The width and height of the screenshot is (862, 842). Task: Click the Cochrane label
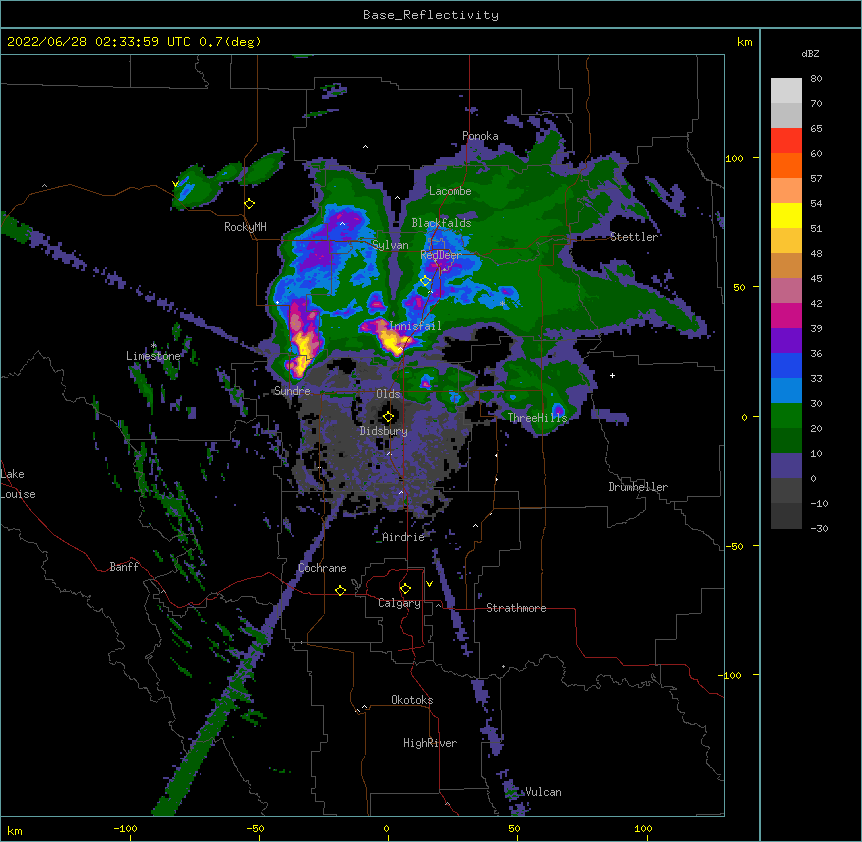[322, 568]
